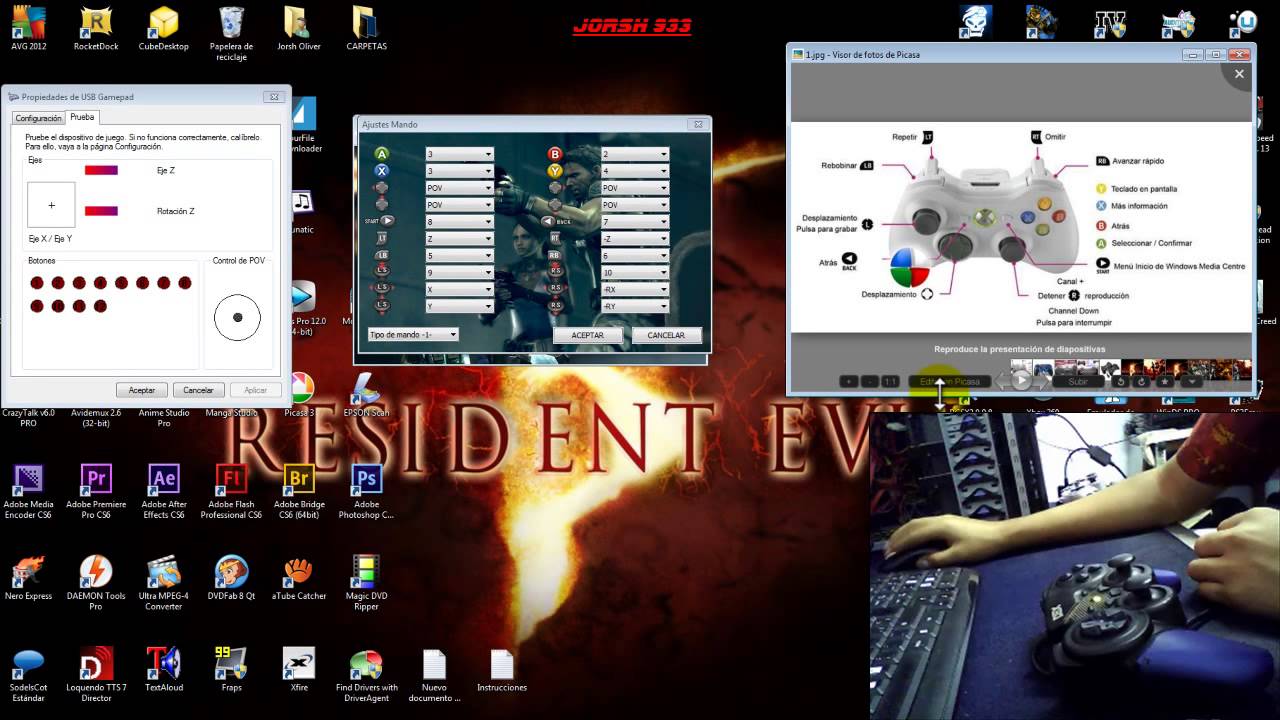This screenshot has width=1280, height=720.
Task: Click CANCELAR in Ajustes Mando
Action: click(x=666, y=335)
